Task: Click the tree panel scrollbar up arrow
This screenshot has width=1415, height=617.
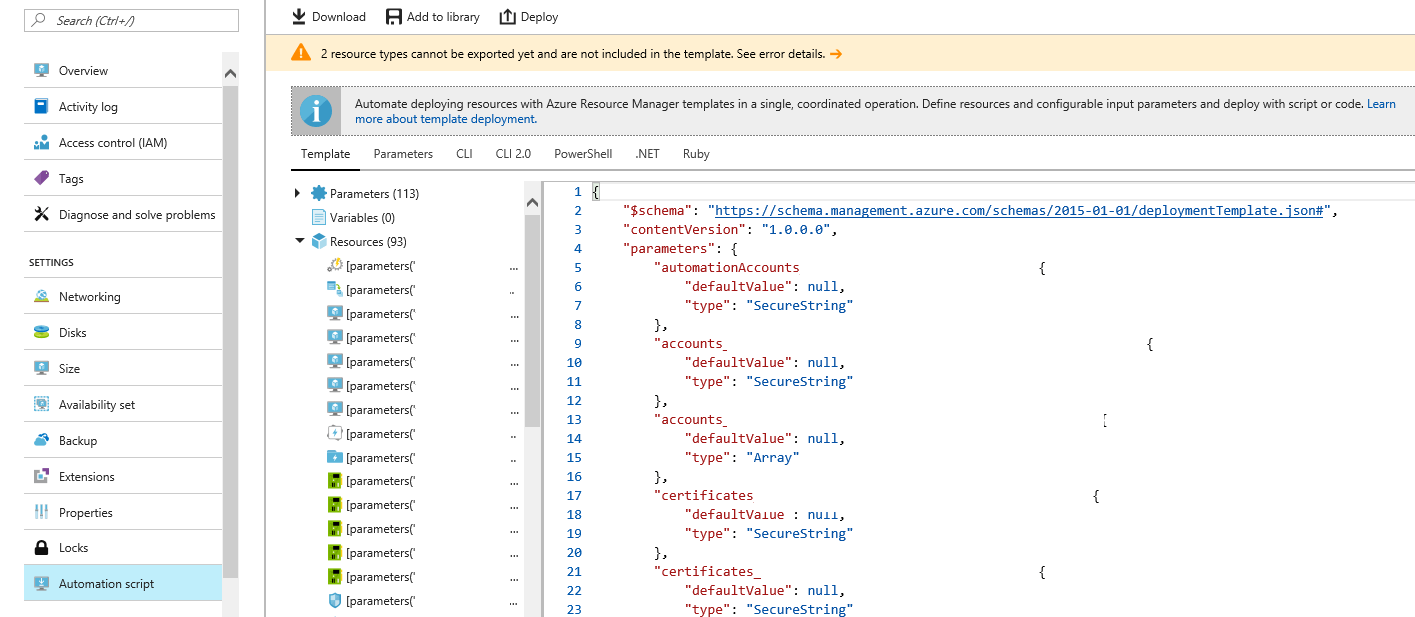Action: tap(532, 203)
